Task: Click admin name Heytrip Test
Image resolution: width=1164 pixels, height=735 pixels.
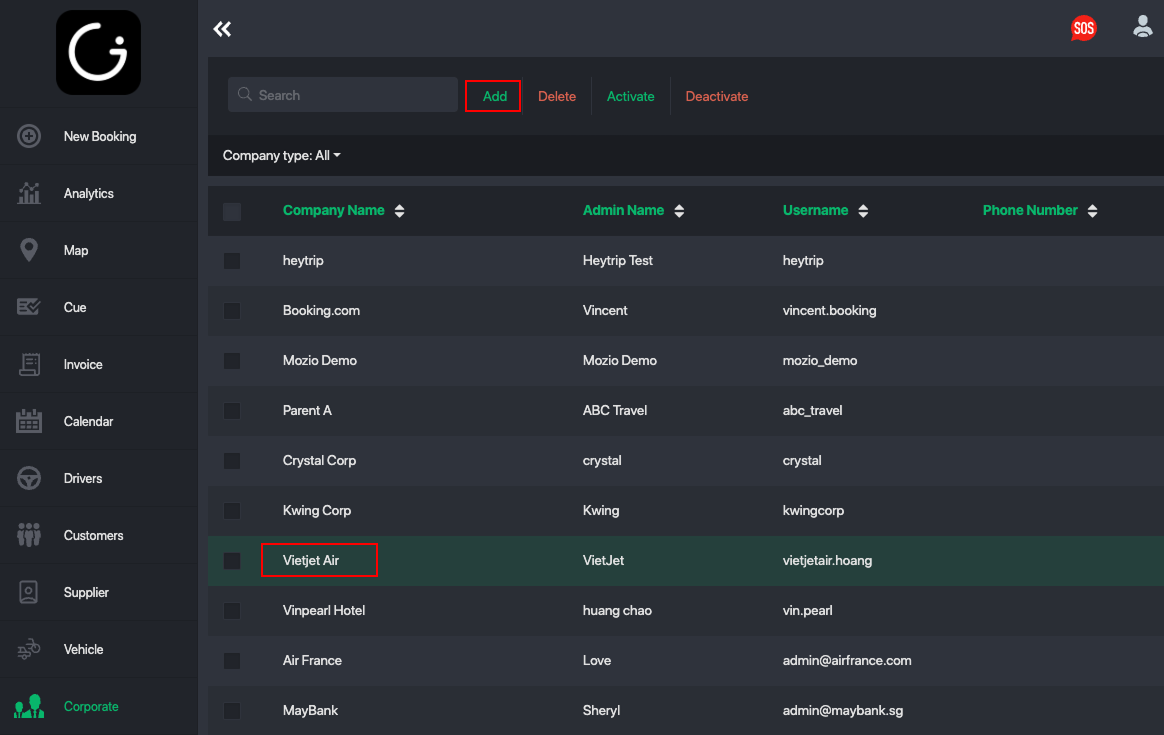Action: (x=618, y=261)
